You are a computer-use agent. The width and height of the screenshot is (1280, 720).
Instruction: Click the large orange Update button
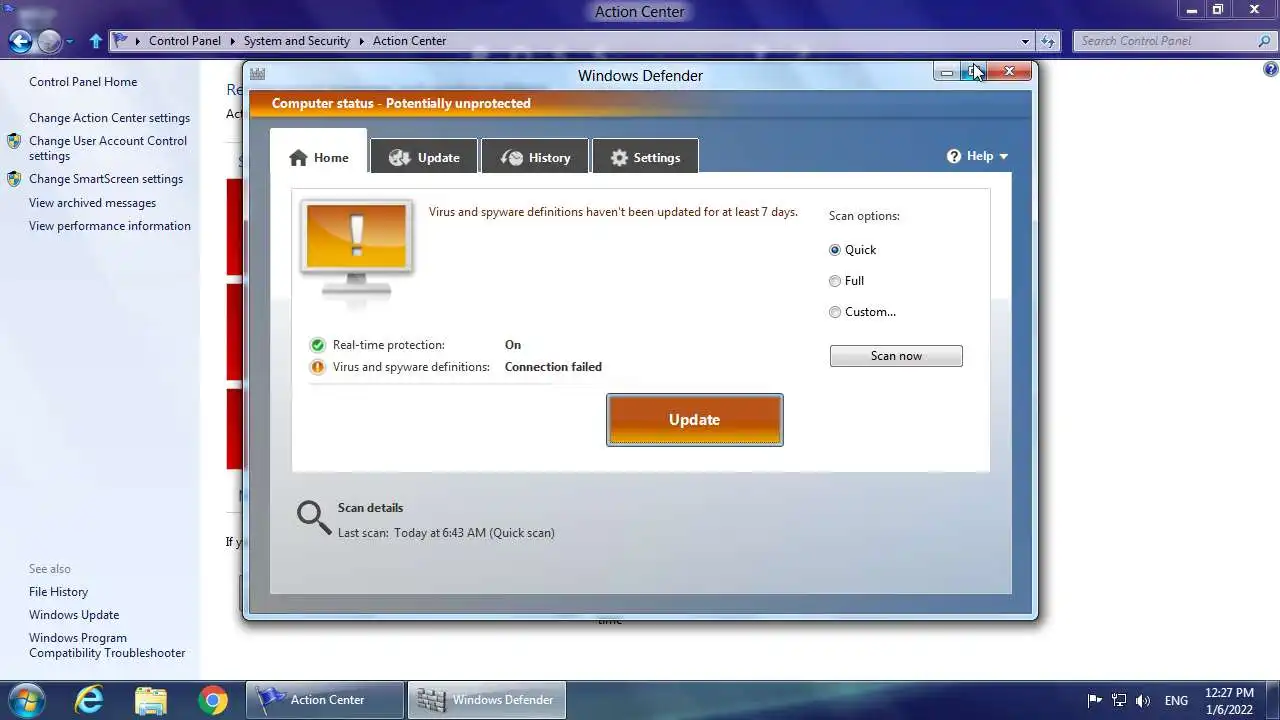click(695, 420)
